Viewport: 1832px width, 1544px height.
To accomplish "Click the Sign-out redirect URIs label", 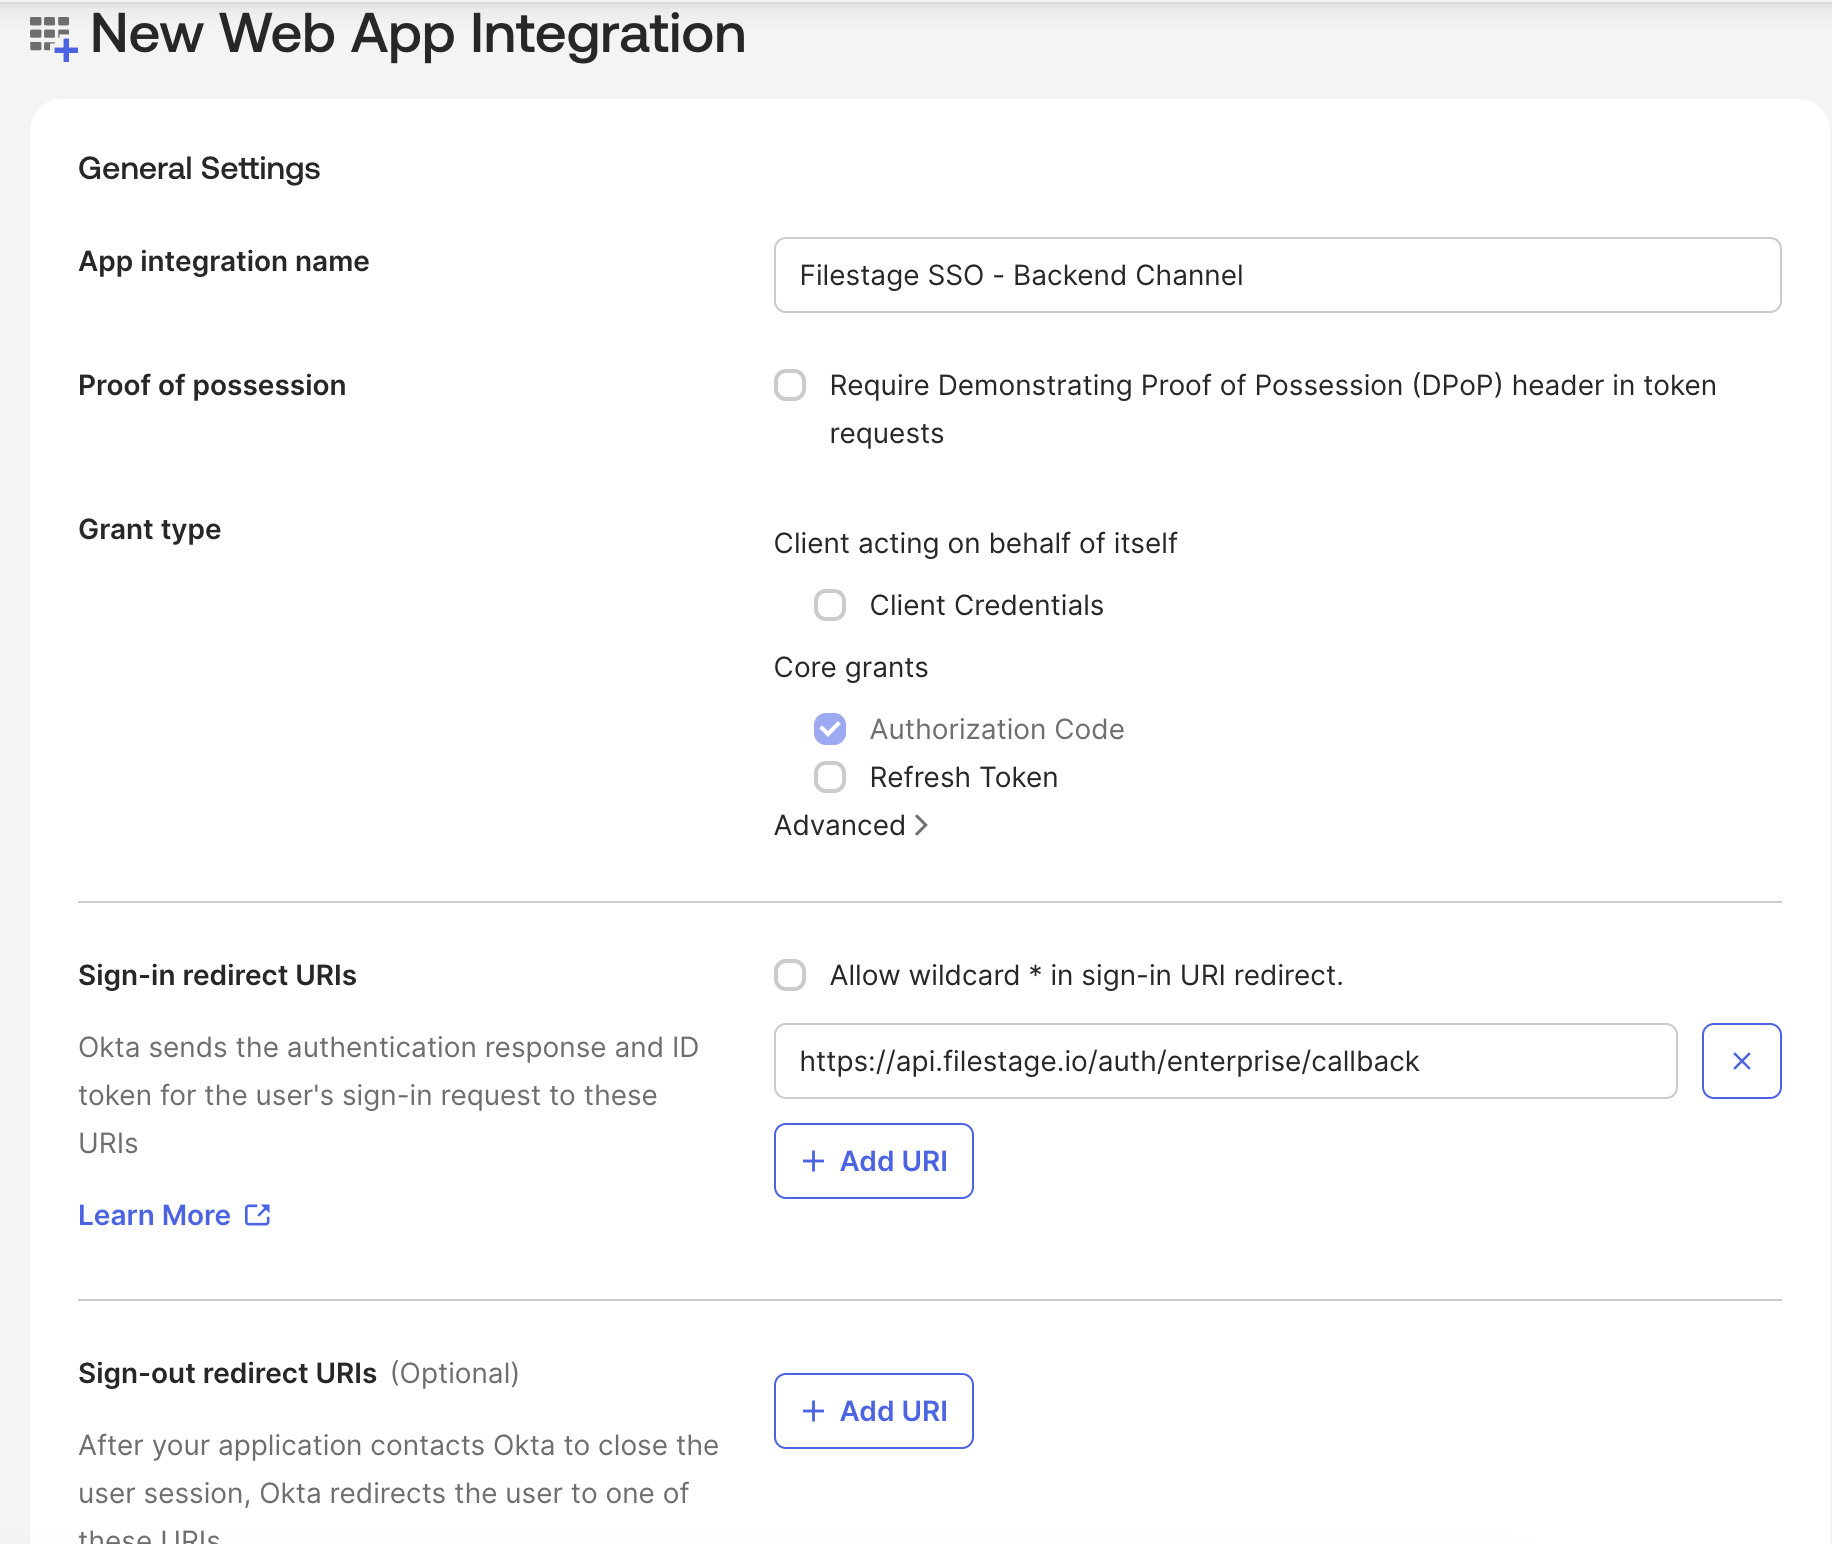I will coord(227,1373).
